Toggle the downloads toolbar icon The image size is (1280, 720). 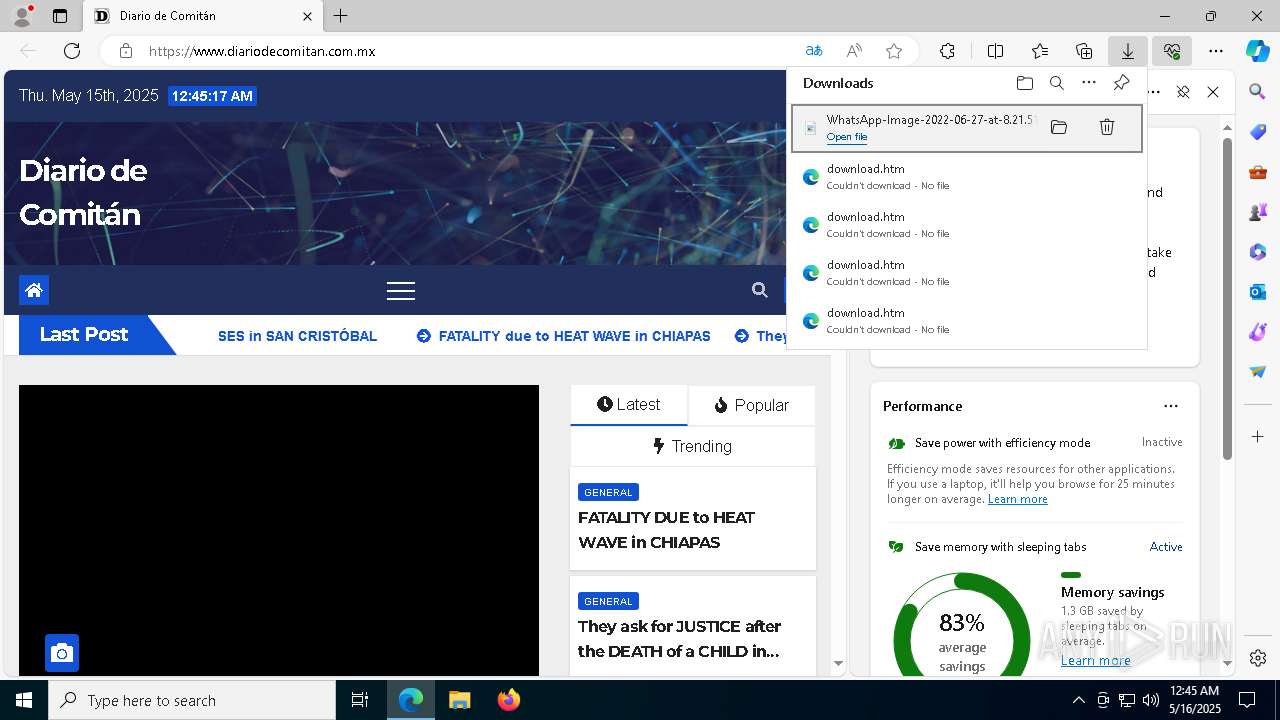point(1127,51)
